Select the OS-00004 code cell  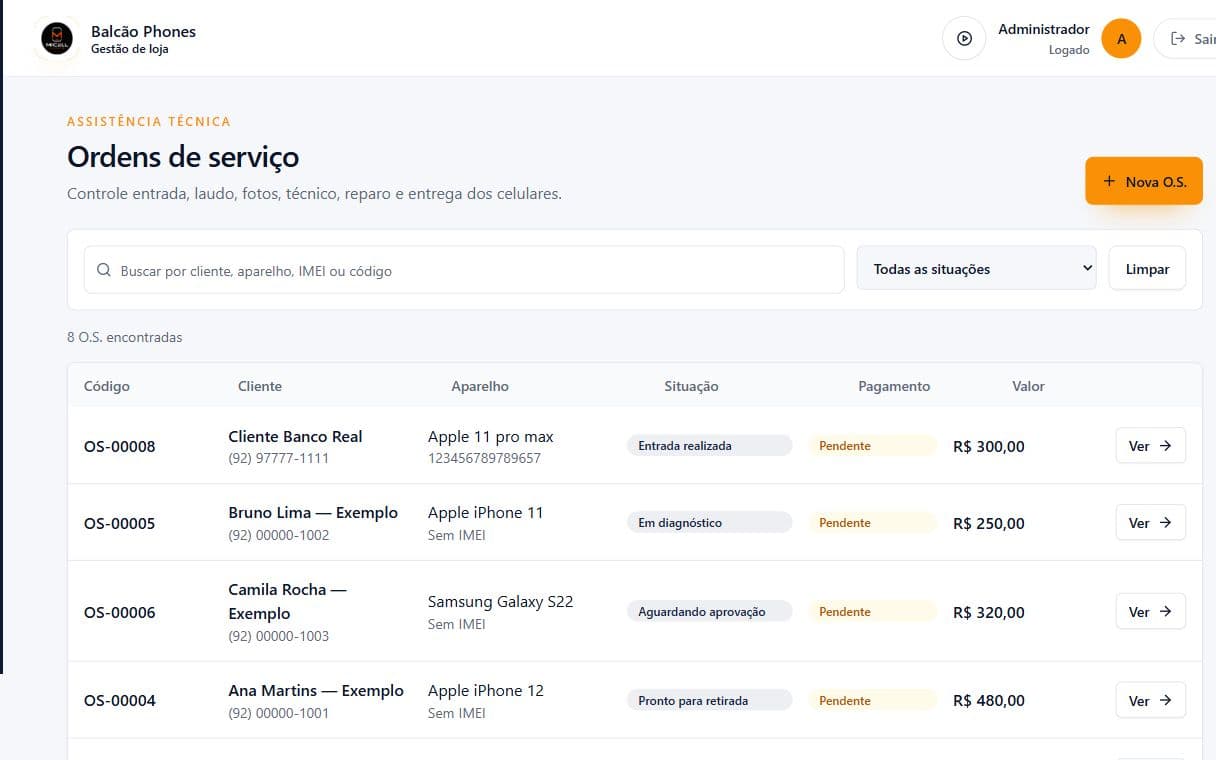pos(120,701)
